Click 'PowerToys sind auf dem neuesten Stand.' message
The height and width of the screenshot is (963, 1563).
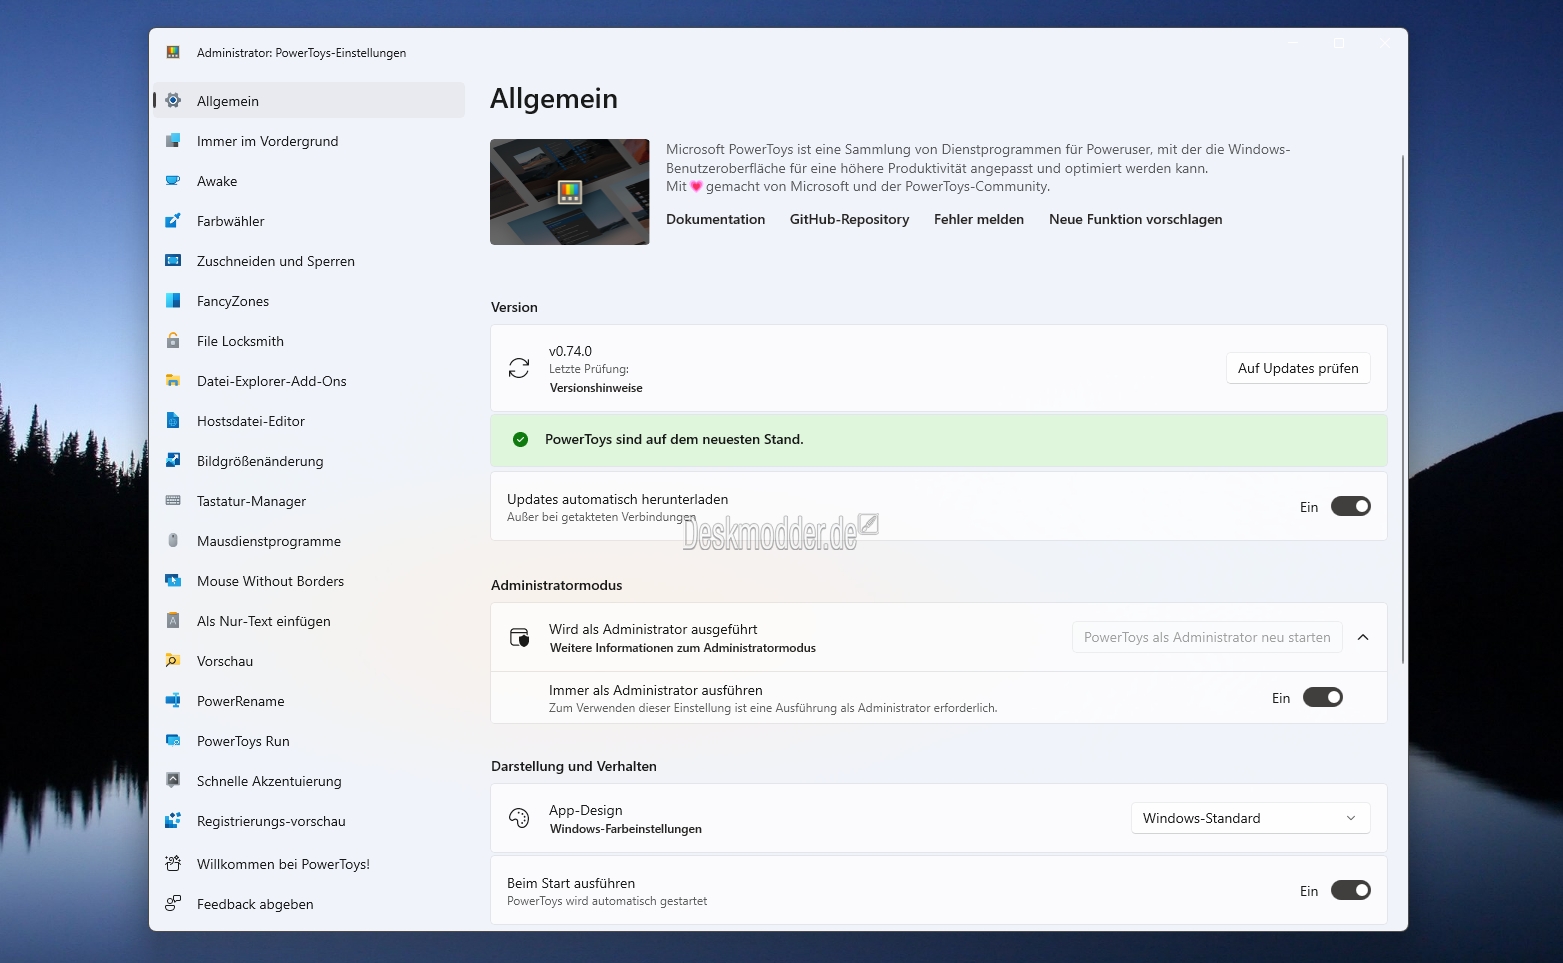pyautogui.click(x=674, y=439)
